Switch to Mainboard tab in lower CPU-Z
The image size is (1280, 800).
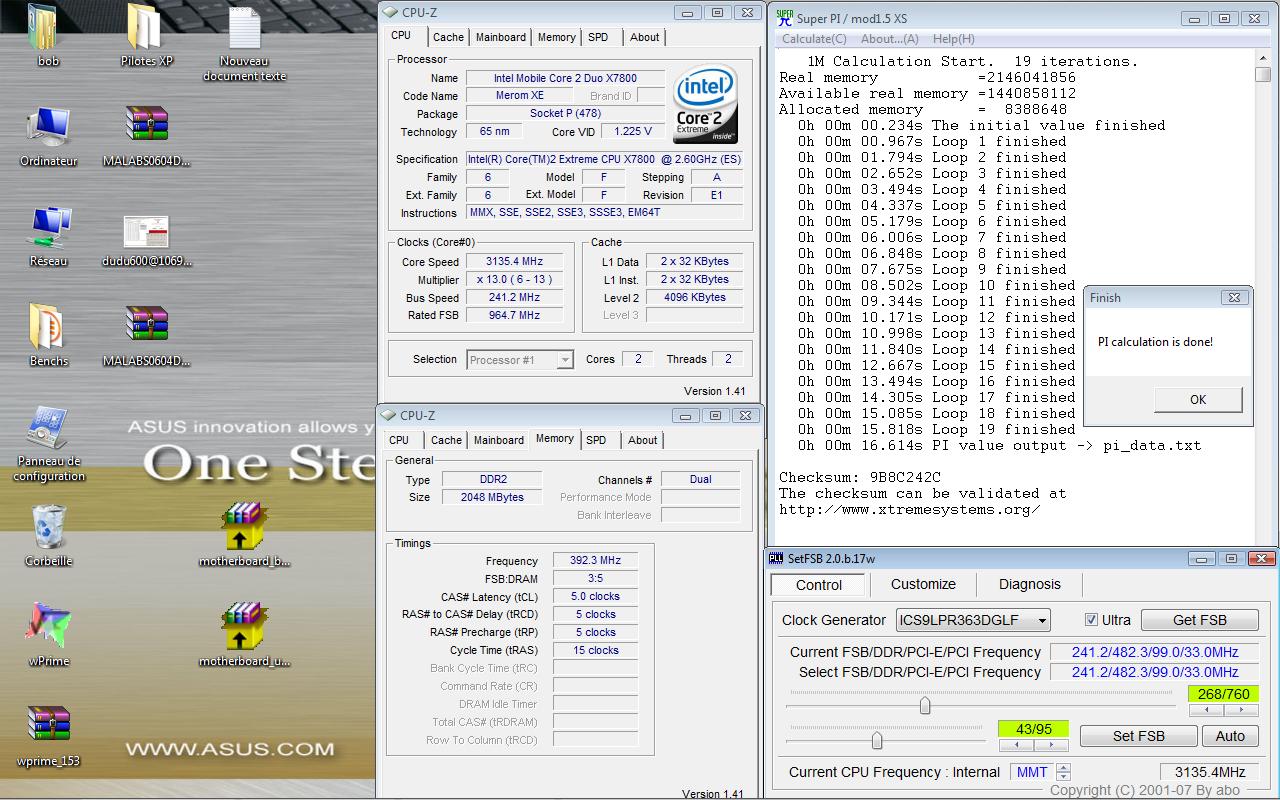pos(499,440)
